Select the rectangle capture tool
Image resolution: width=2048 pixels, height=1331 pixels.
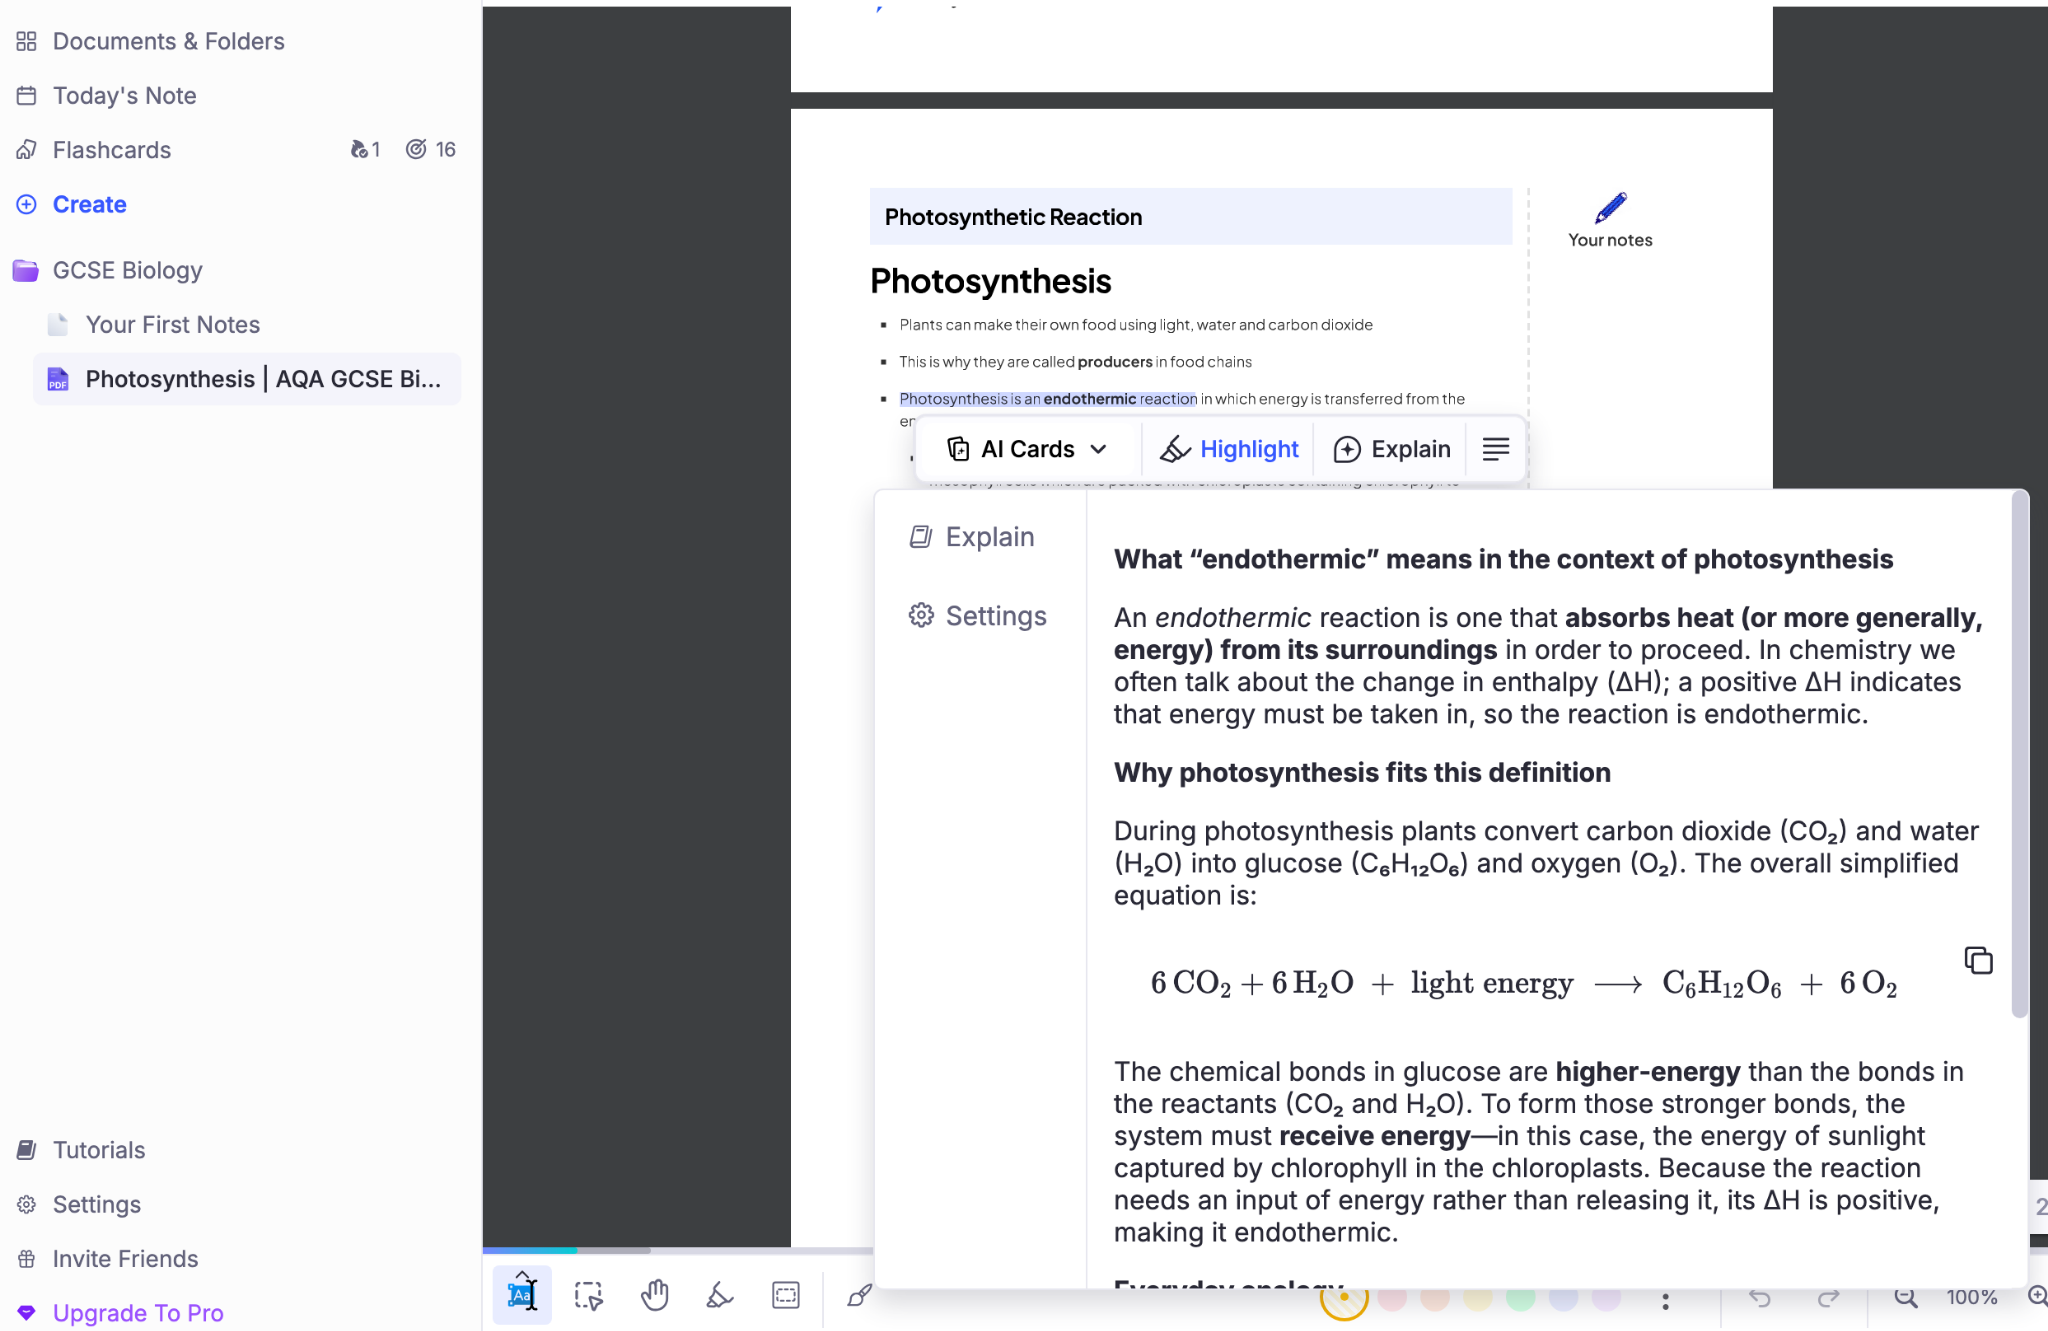click(x=786, y=1296)
